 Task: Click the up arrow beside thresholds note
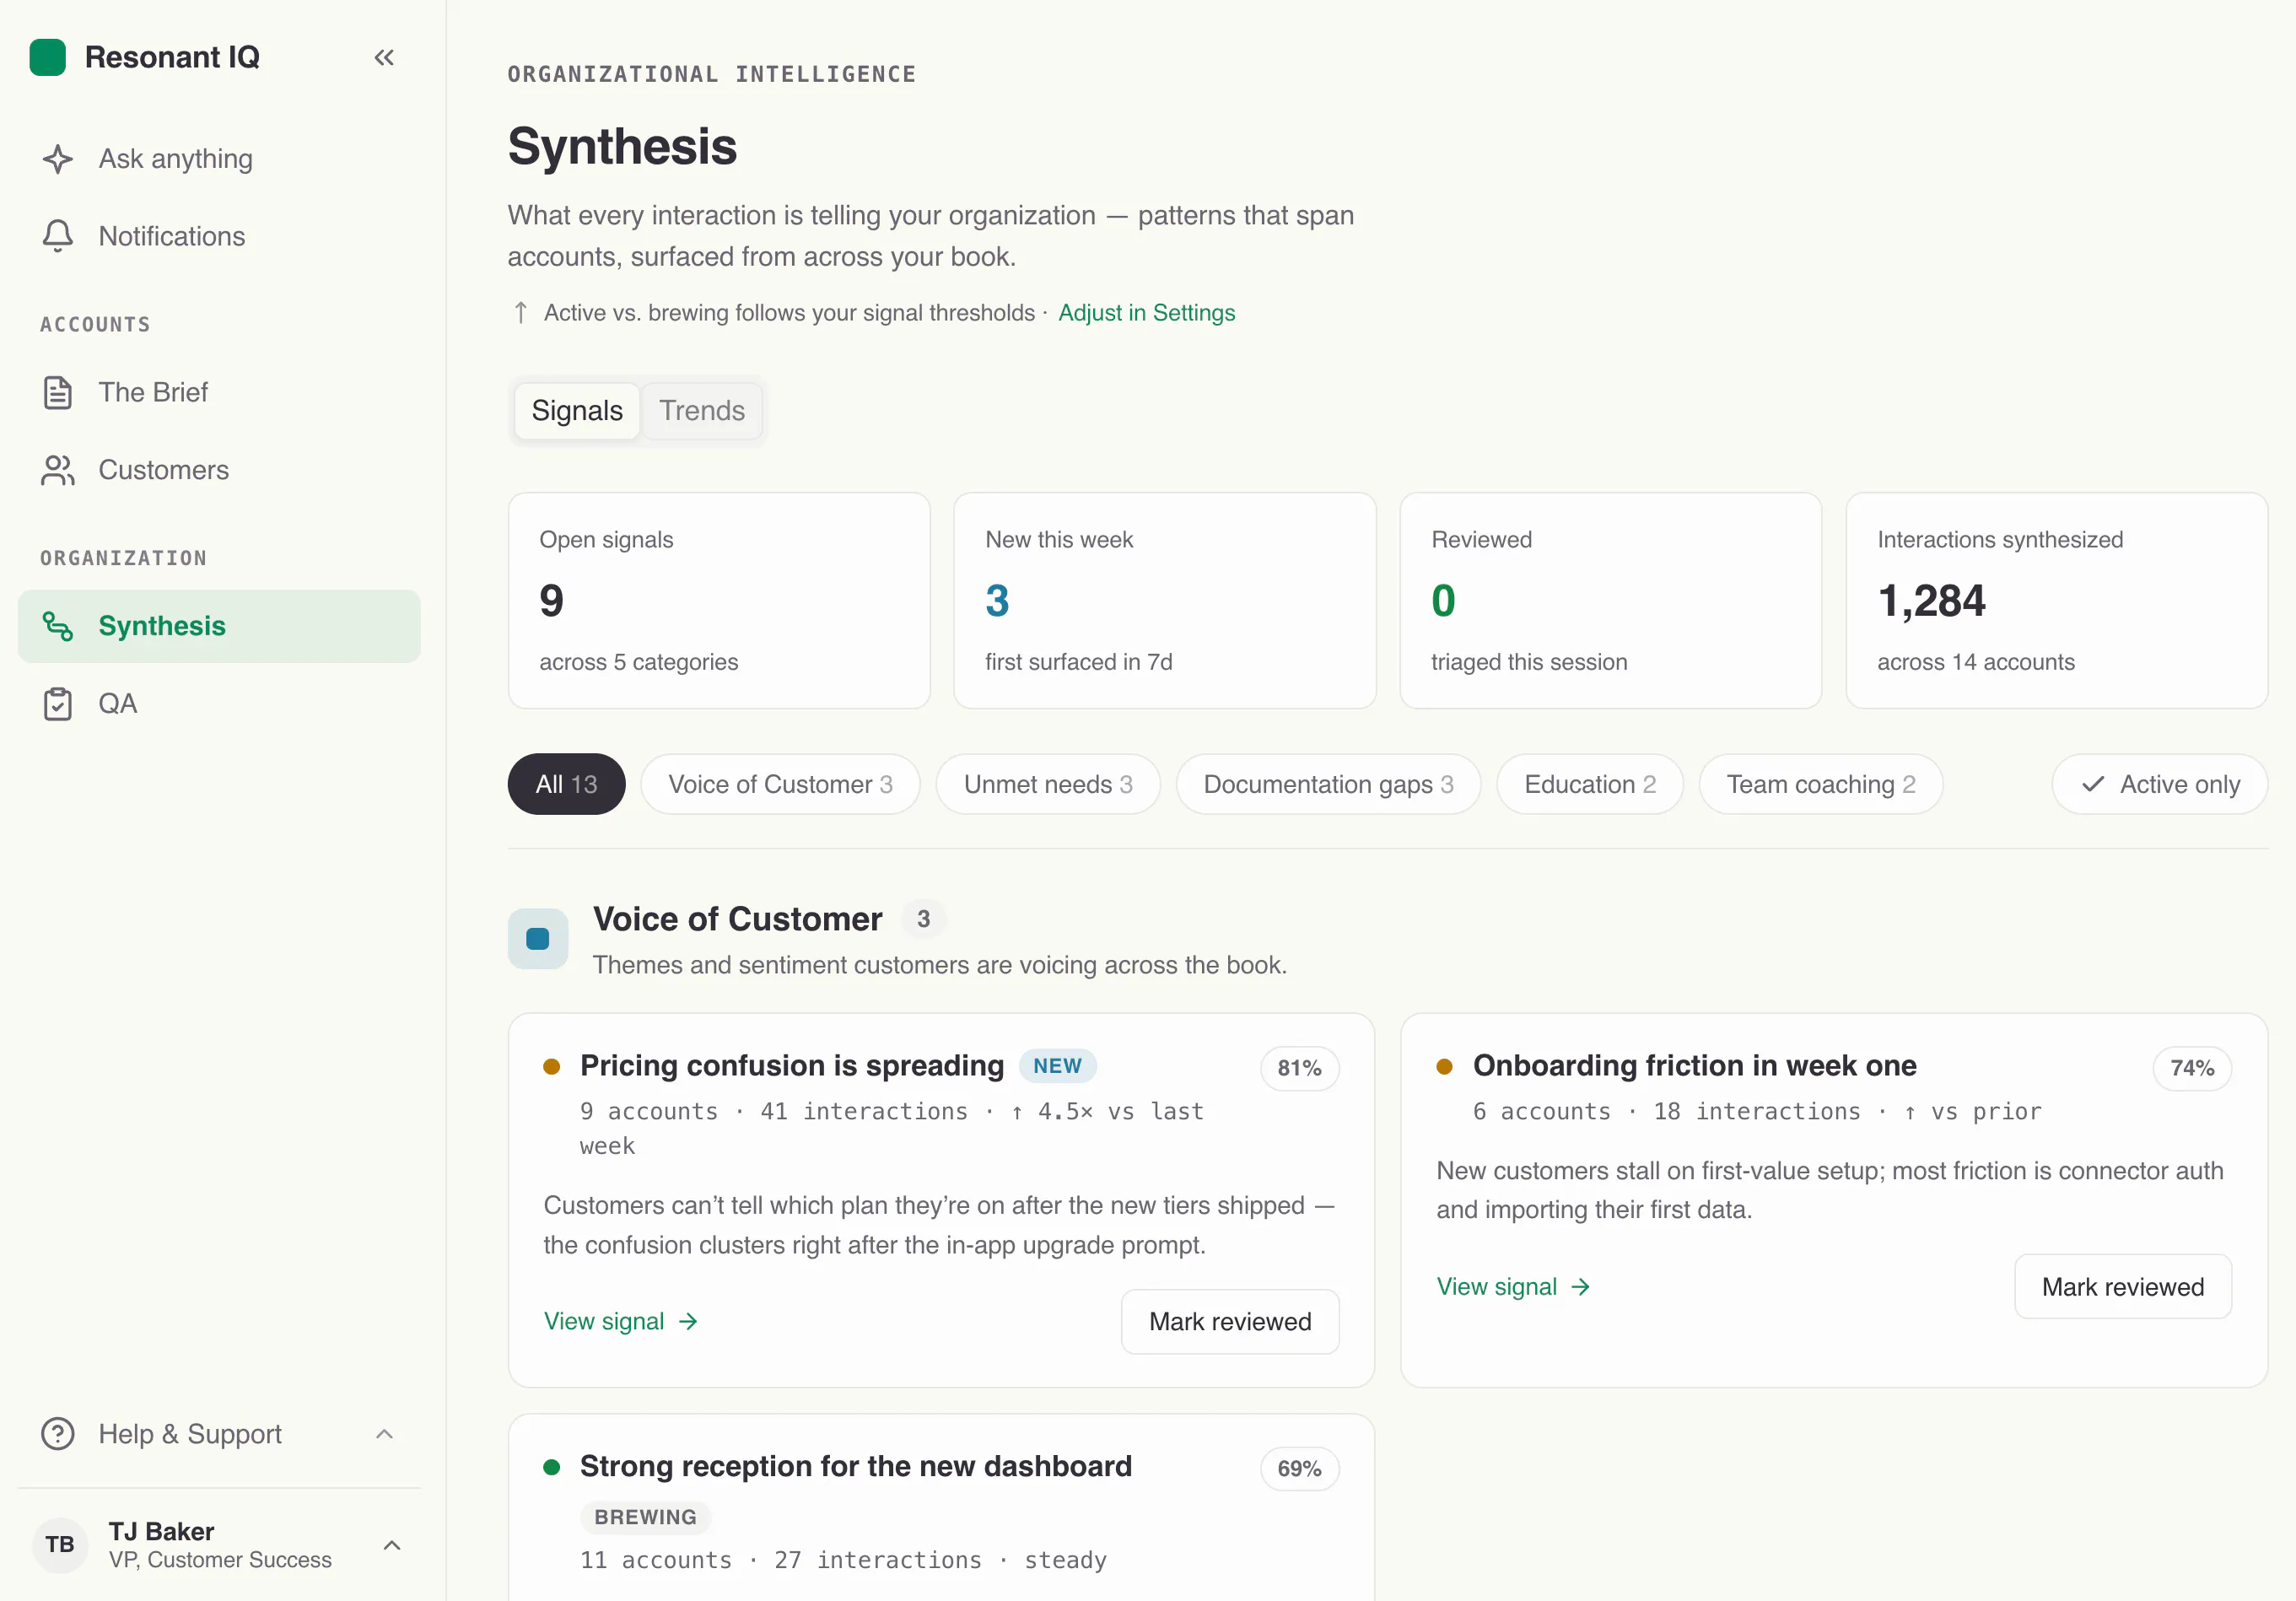point(521,313)
